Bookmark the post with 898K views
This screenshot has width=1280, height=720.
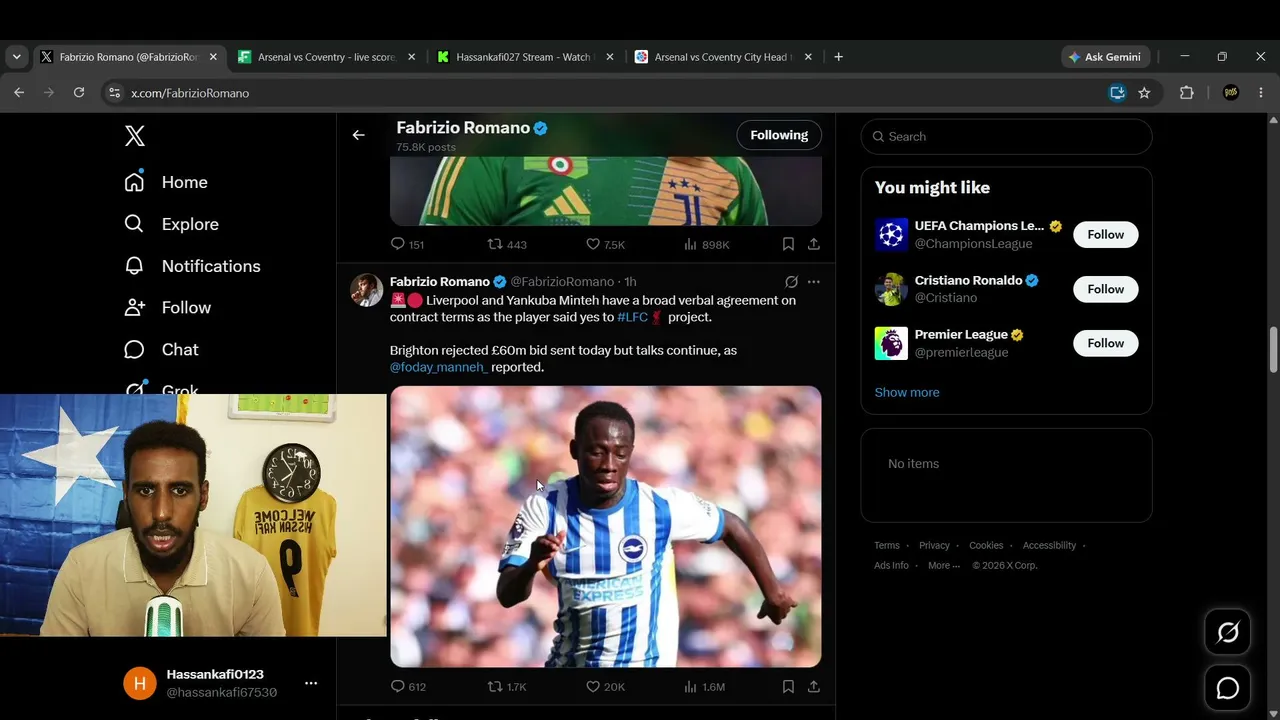788,244
